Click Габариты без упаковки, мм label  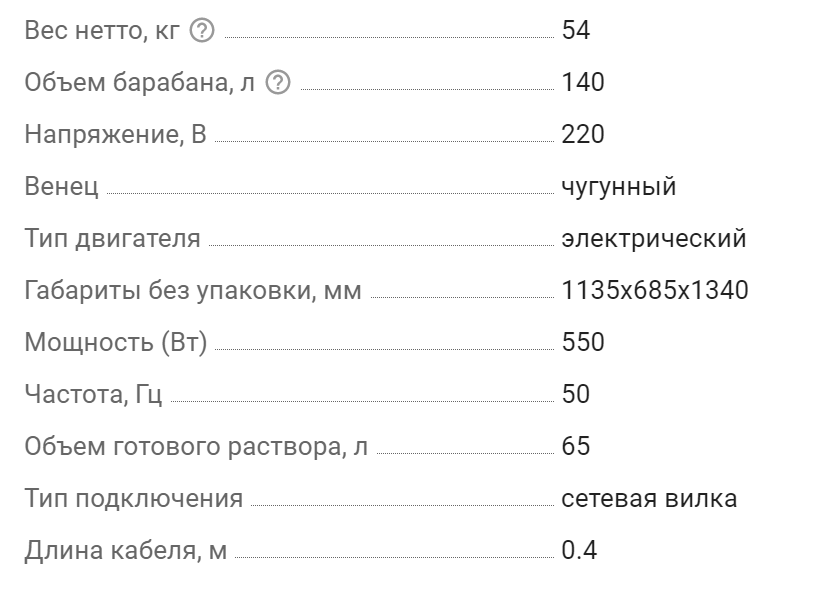[x=193, y=291]
